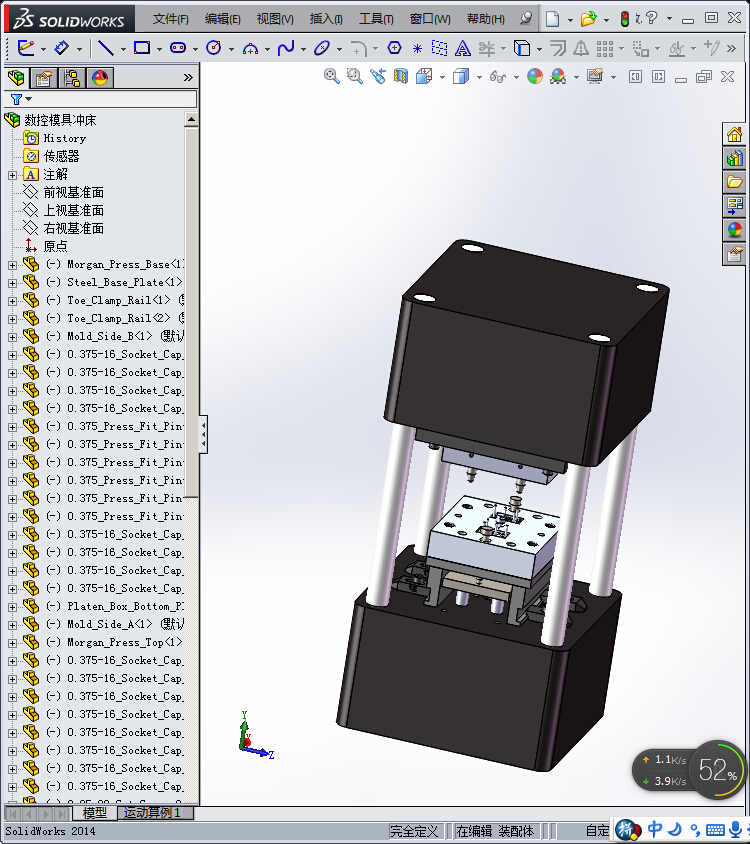Toggle Chinese/English input mode indicator
Screen dimensions: 750x844
[655, 829]
